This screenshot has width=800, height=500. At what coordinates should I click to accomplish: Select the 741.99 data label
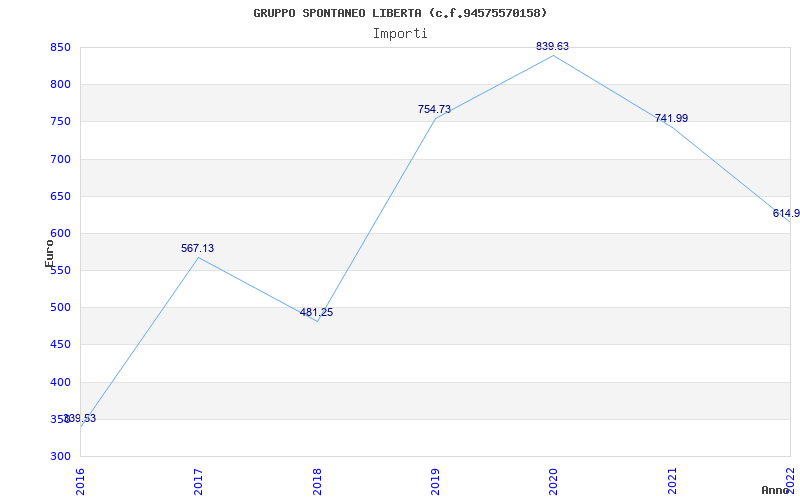tap(671, 118)
